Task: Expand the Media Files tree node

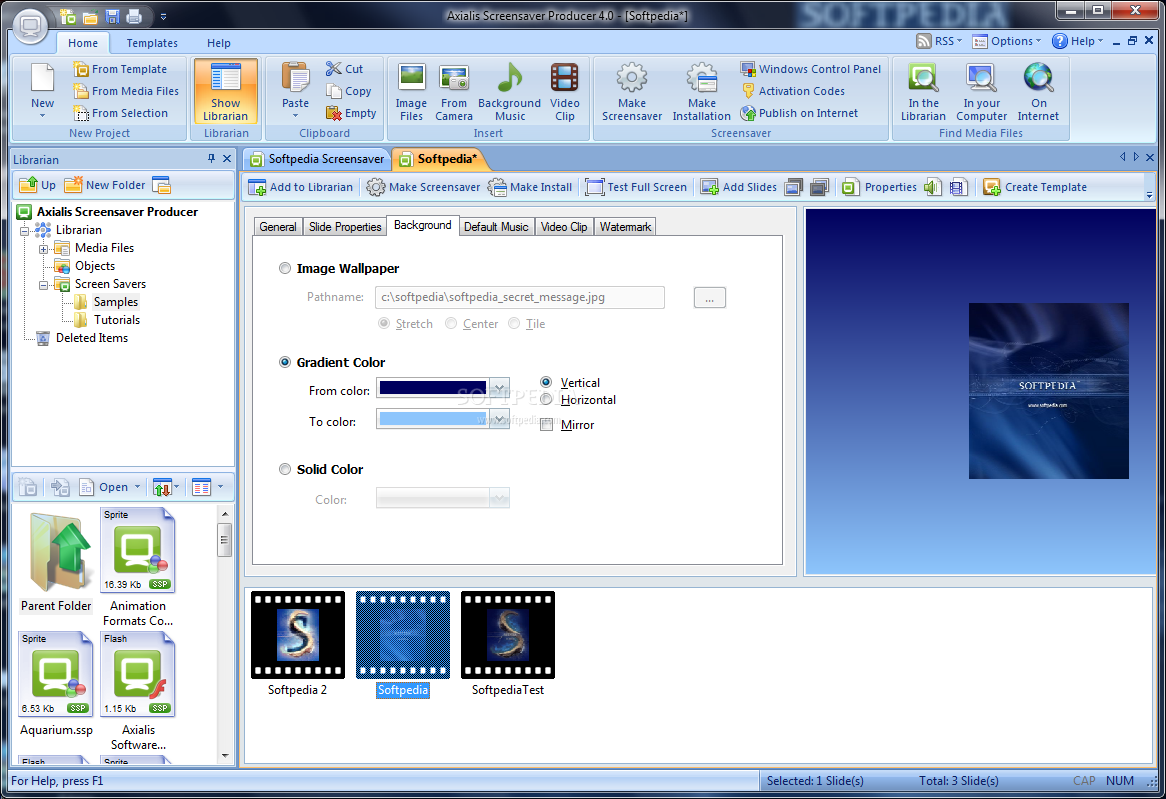Action: coord(43,248)
